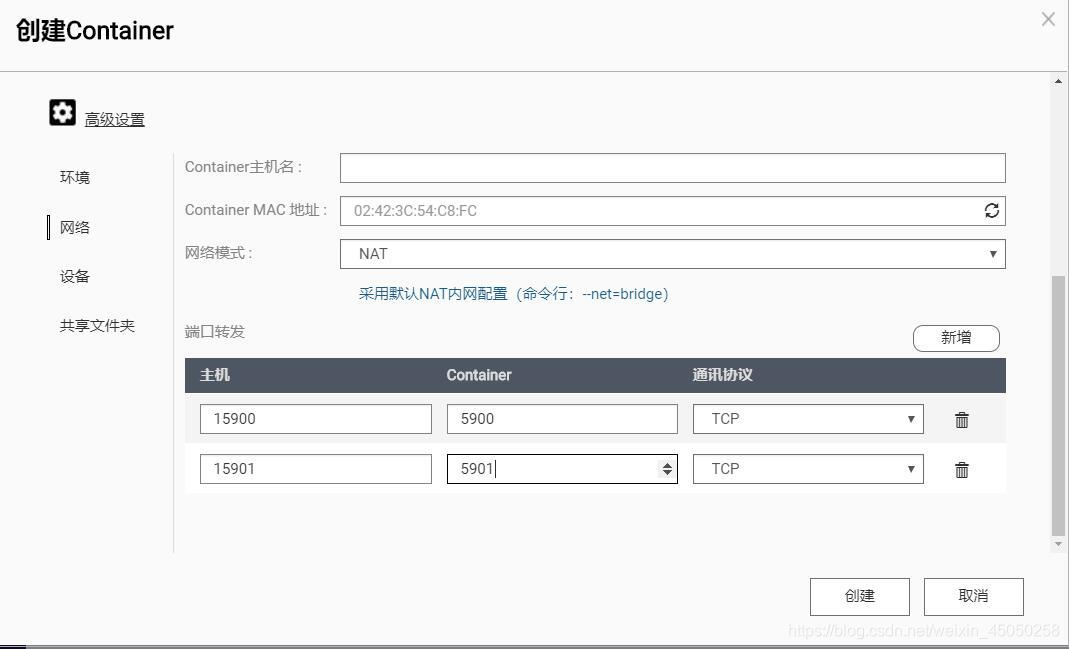1069x649 pixels.
Task: Click the 主机 column header
Action: coord(215,375)
